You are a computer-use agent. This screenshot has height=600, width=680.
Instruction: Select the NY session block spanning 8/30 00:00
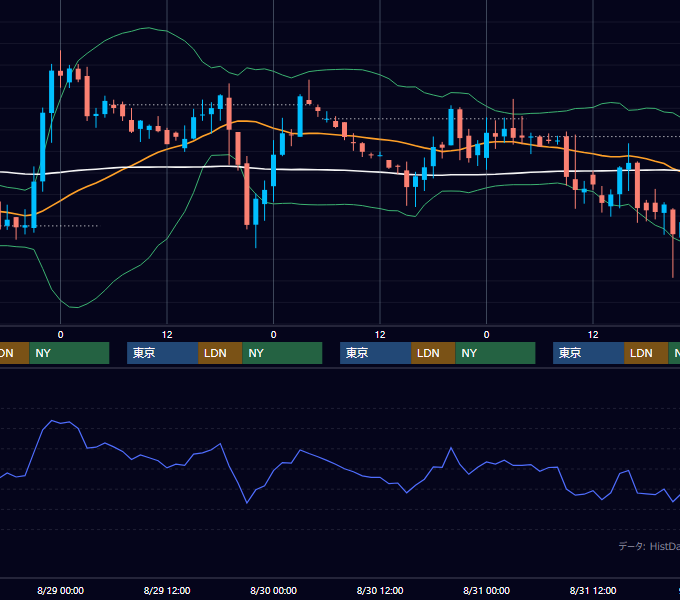[282, 353]
